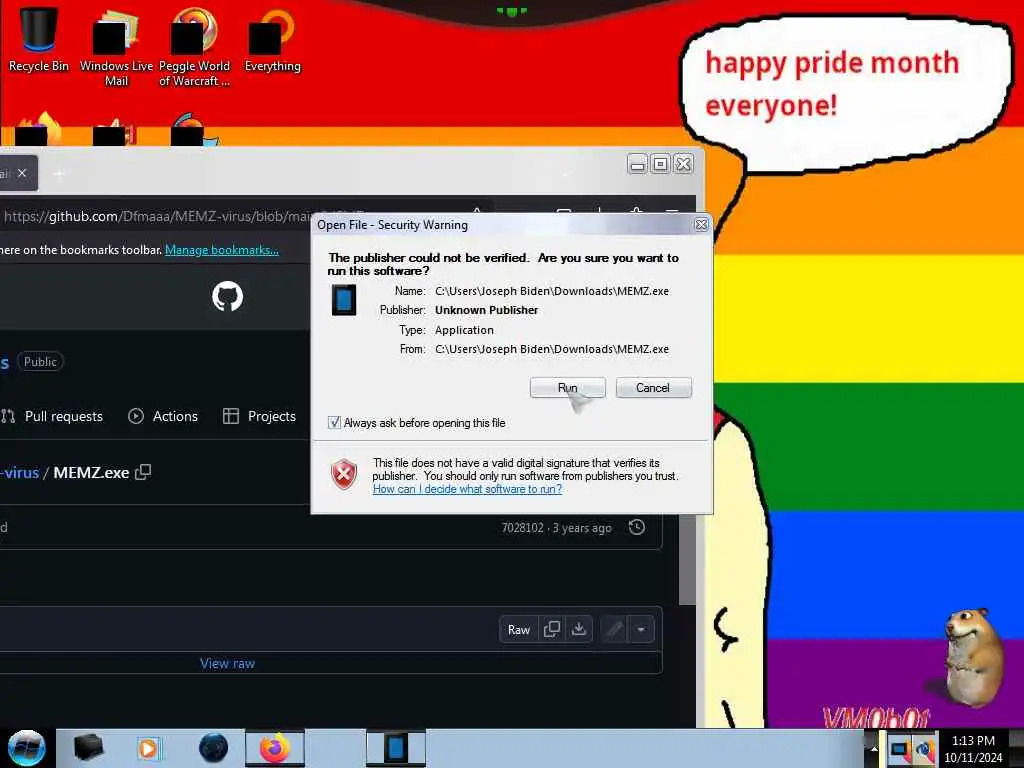Switch to Firefox in taskbar
Viewport: 1024px width, 768px height.
275,748
